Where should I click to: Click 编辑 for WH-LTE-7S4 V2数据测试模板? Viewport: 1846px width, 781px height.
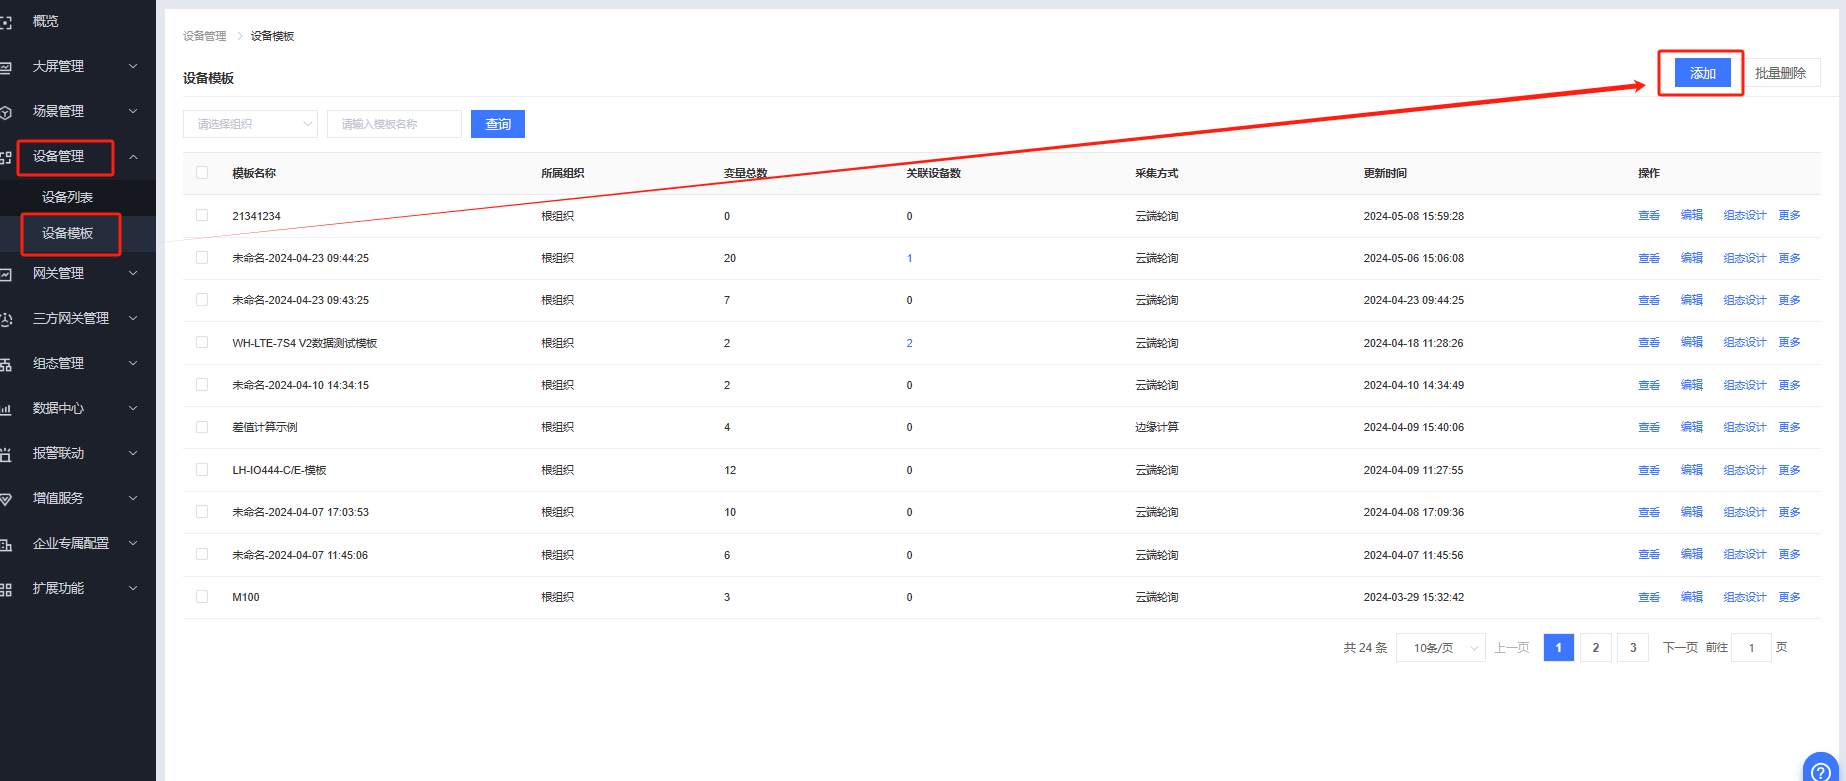[1692, 342]
